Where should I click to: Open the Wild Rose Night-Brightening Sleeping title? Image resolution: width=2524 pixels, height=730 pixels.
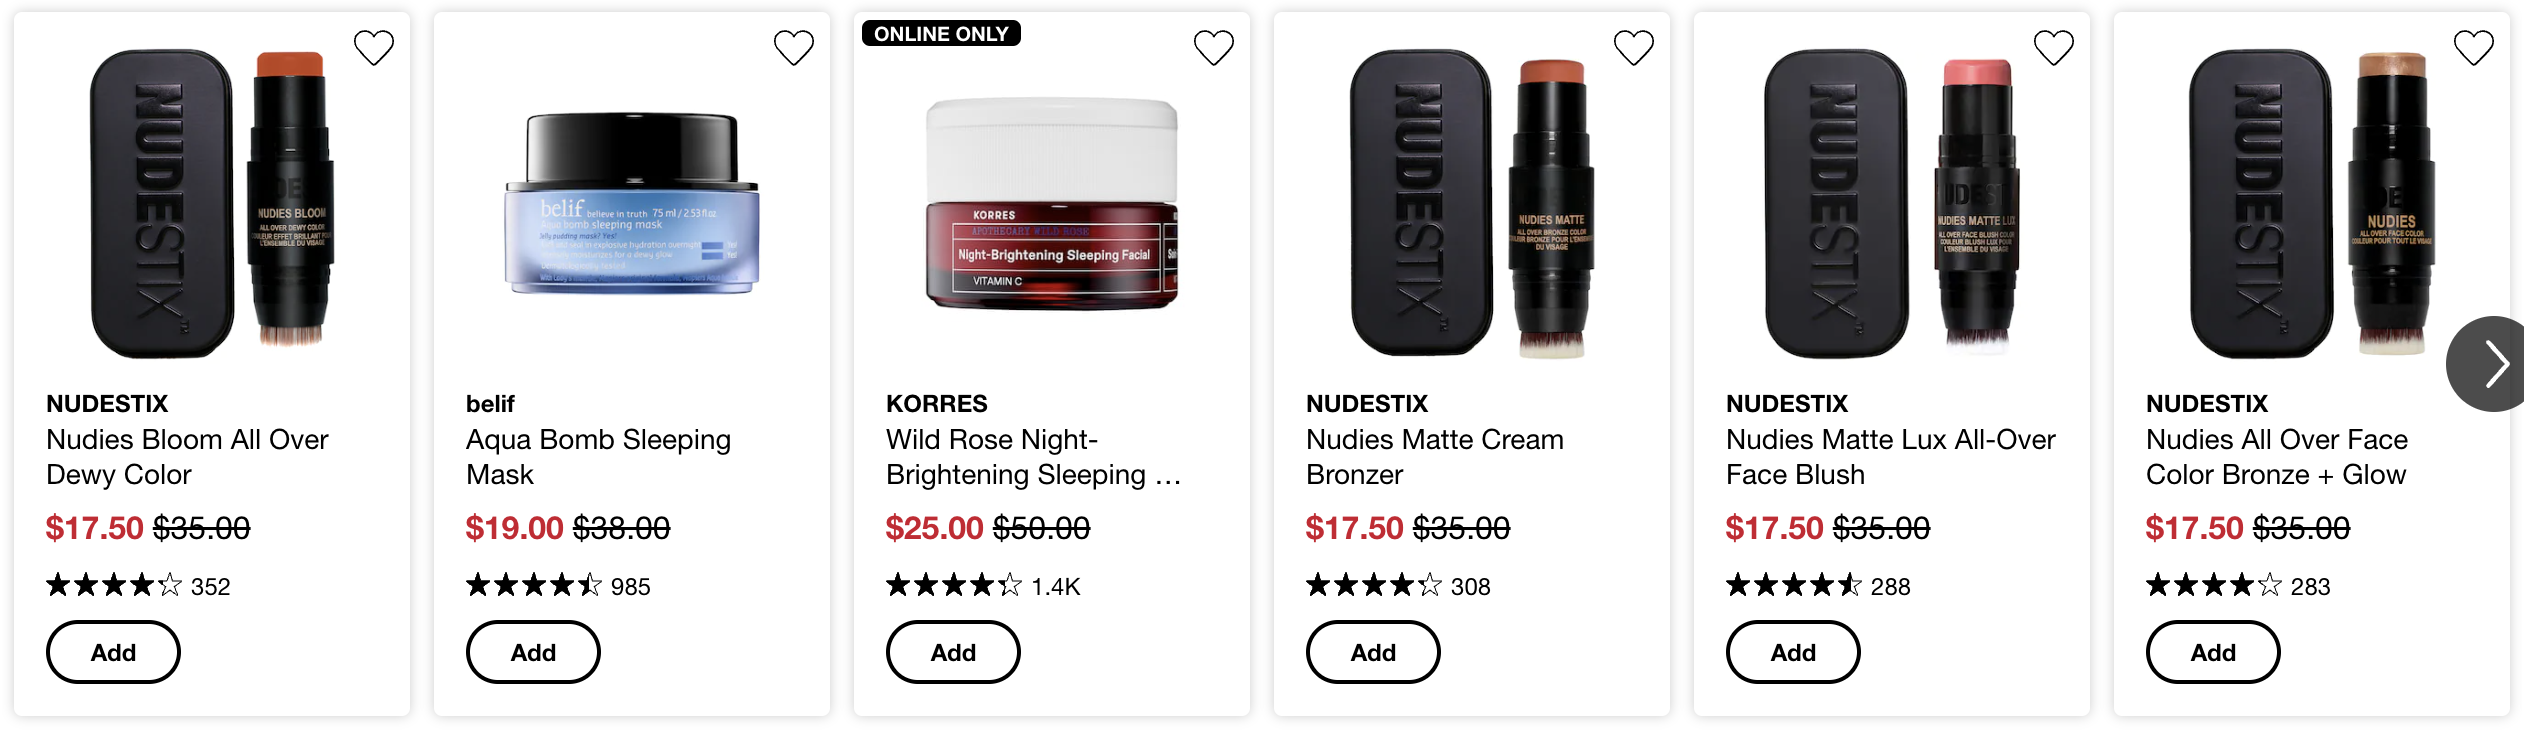pos(1033,457)
